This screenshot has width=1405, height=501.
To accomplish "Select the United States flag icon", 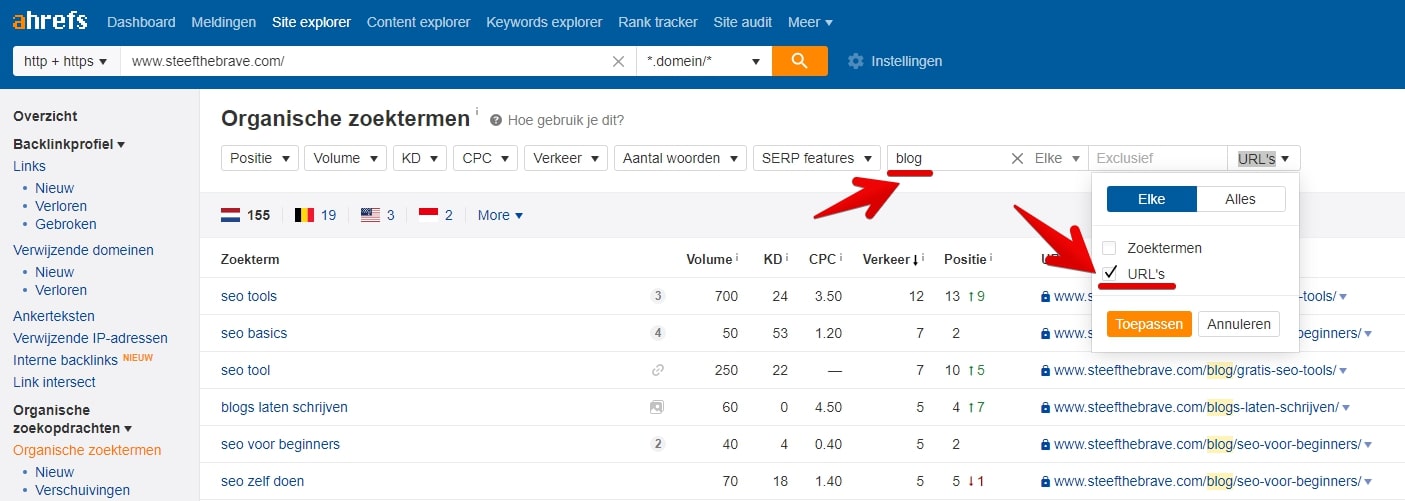I will coord(370,215).
